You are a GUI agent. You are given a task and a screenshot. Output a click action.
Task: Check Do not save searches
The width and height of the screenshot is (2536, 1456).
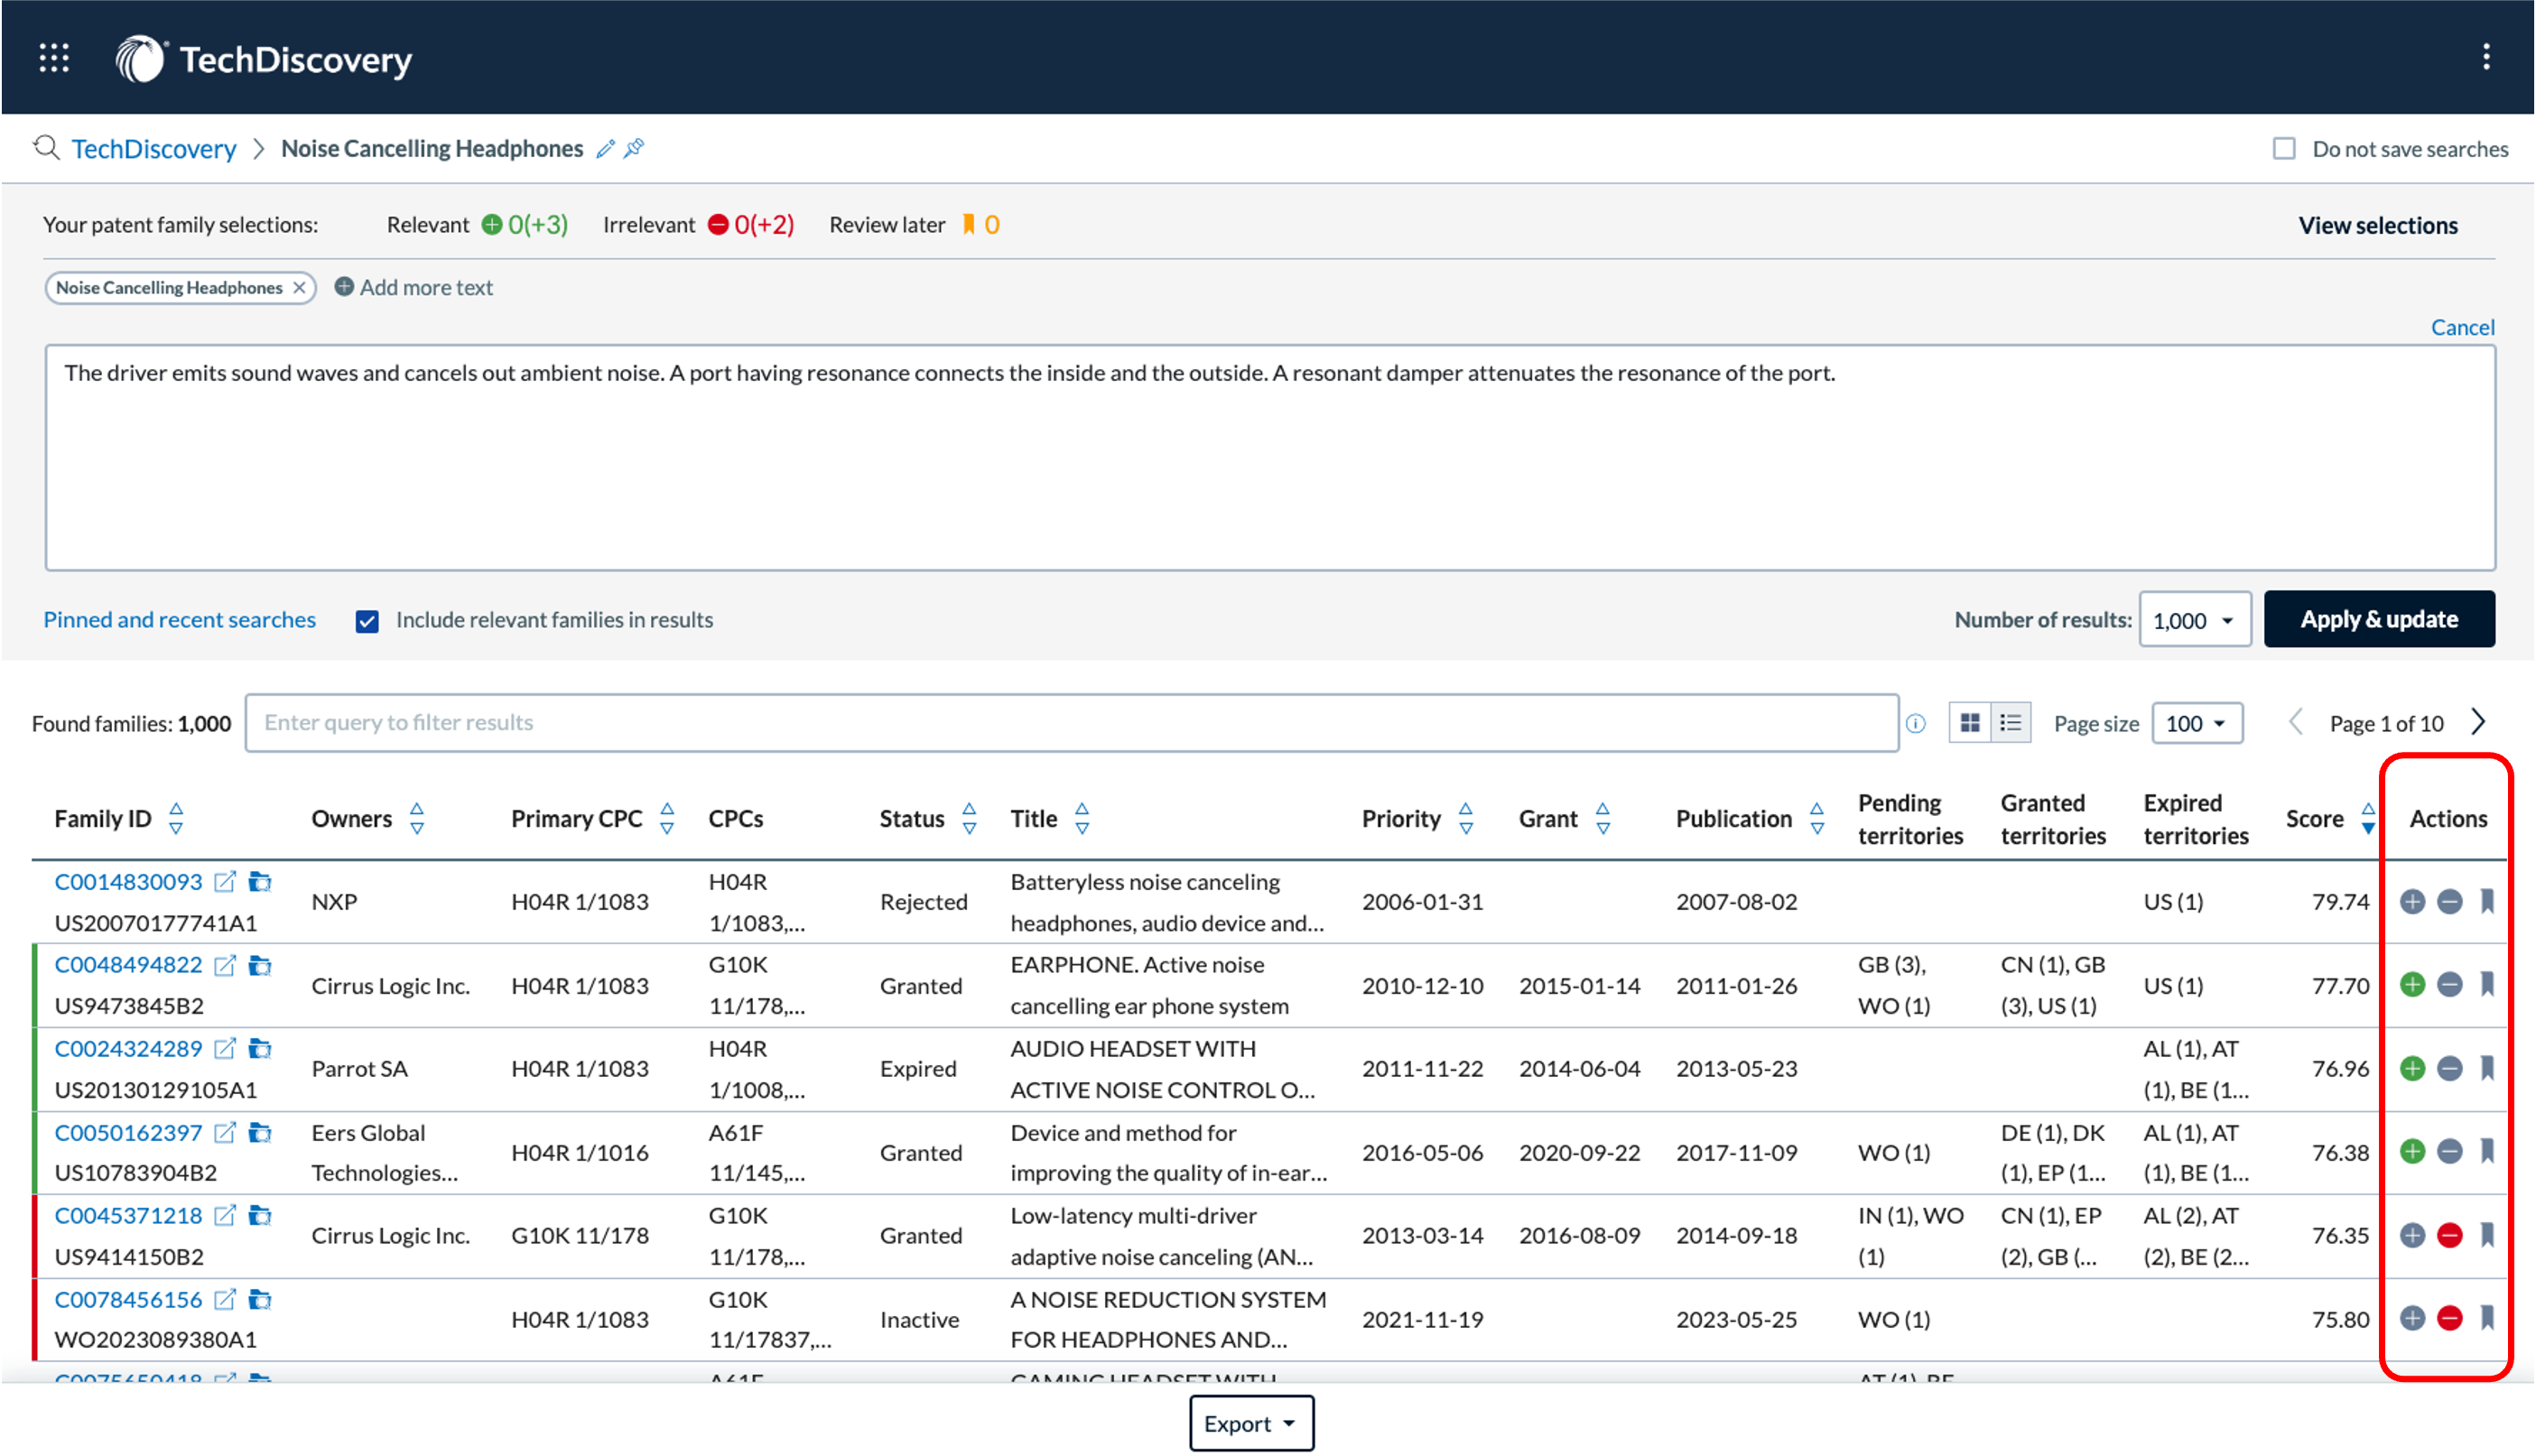click(x=2283, y=149)
